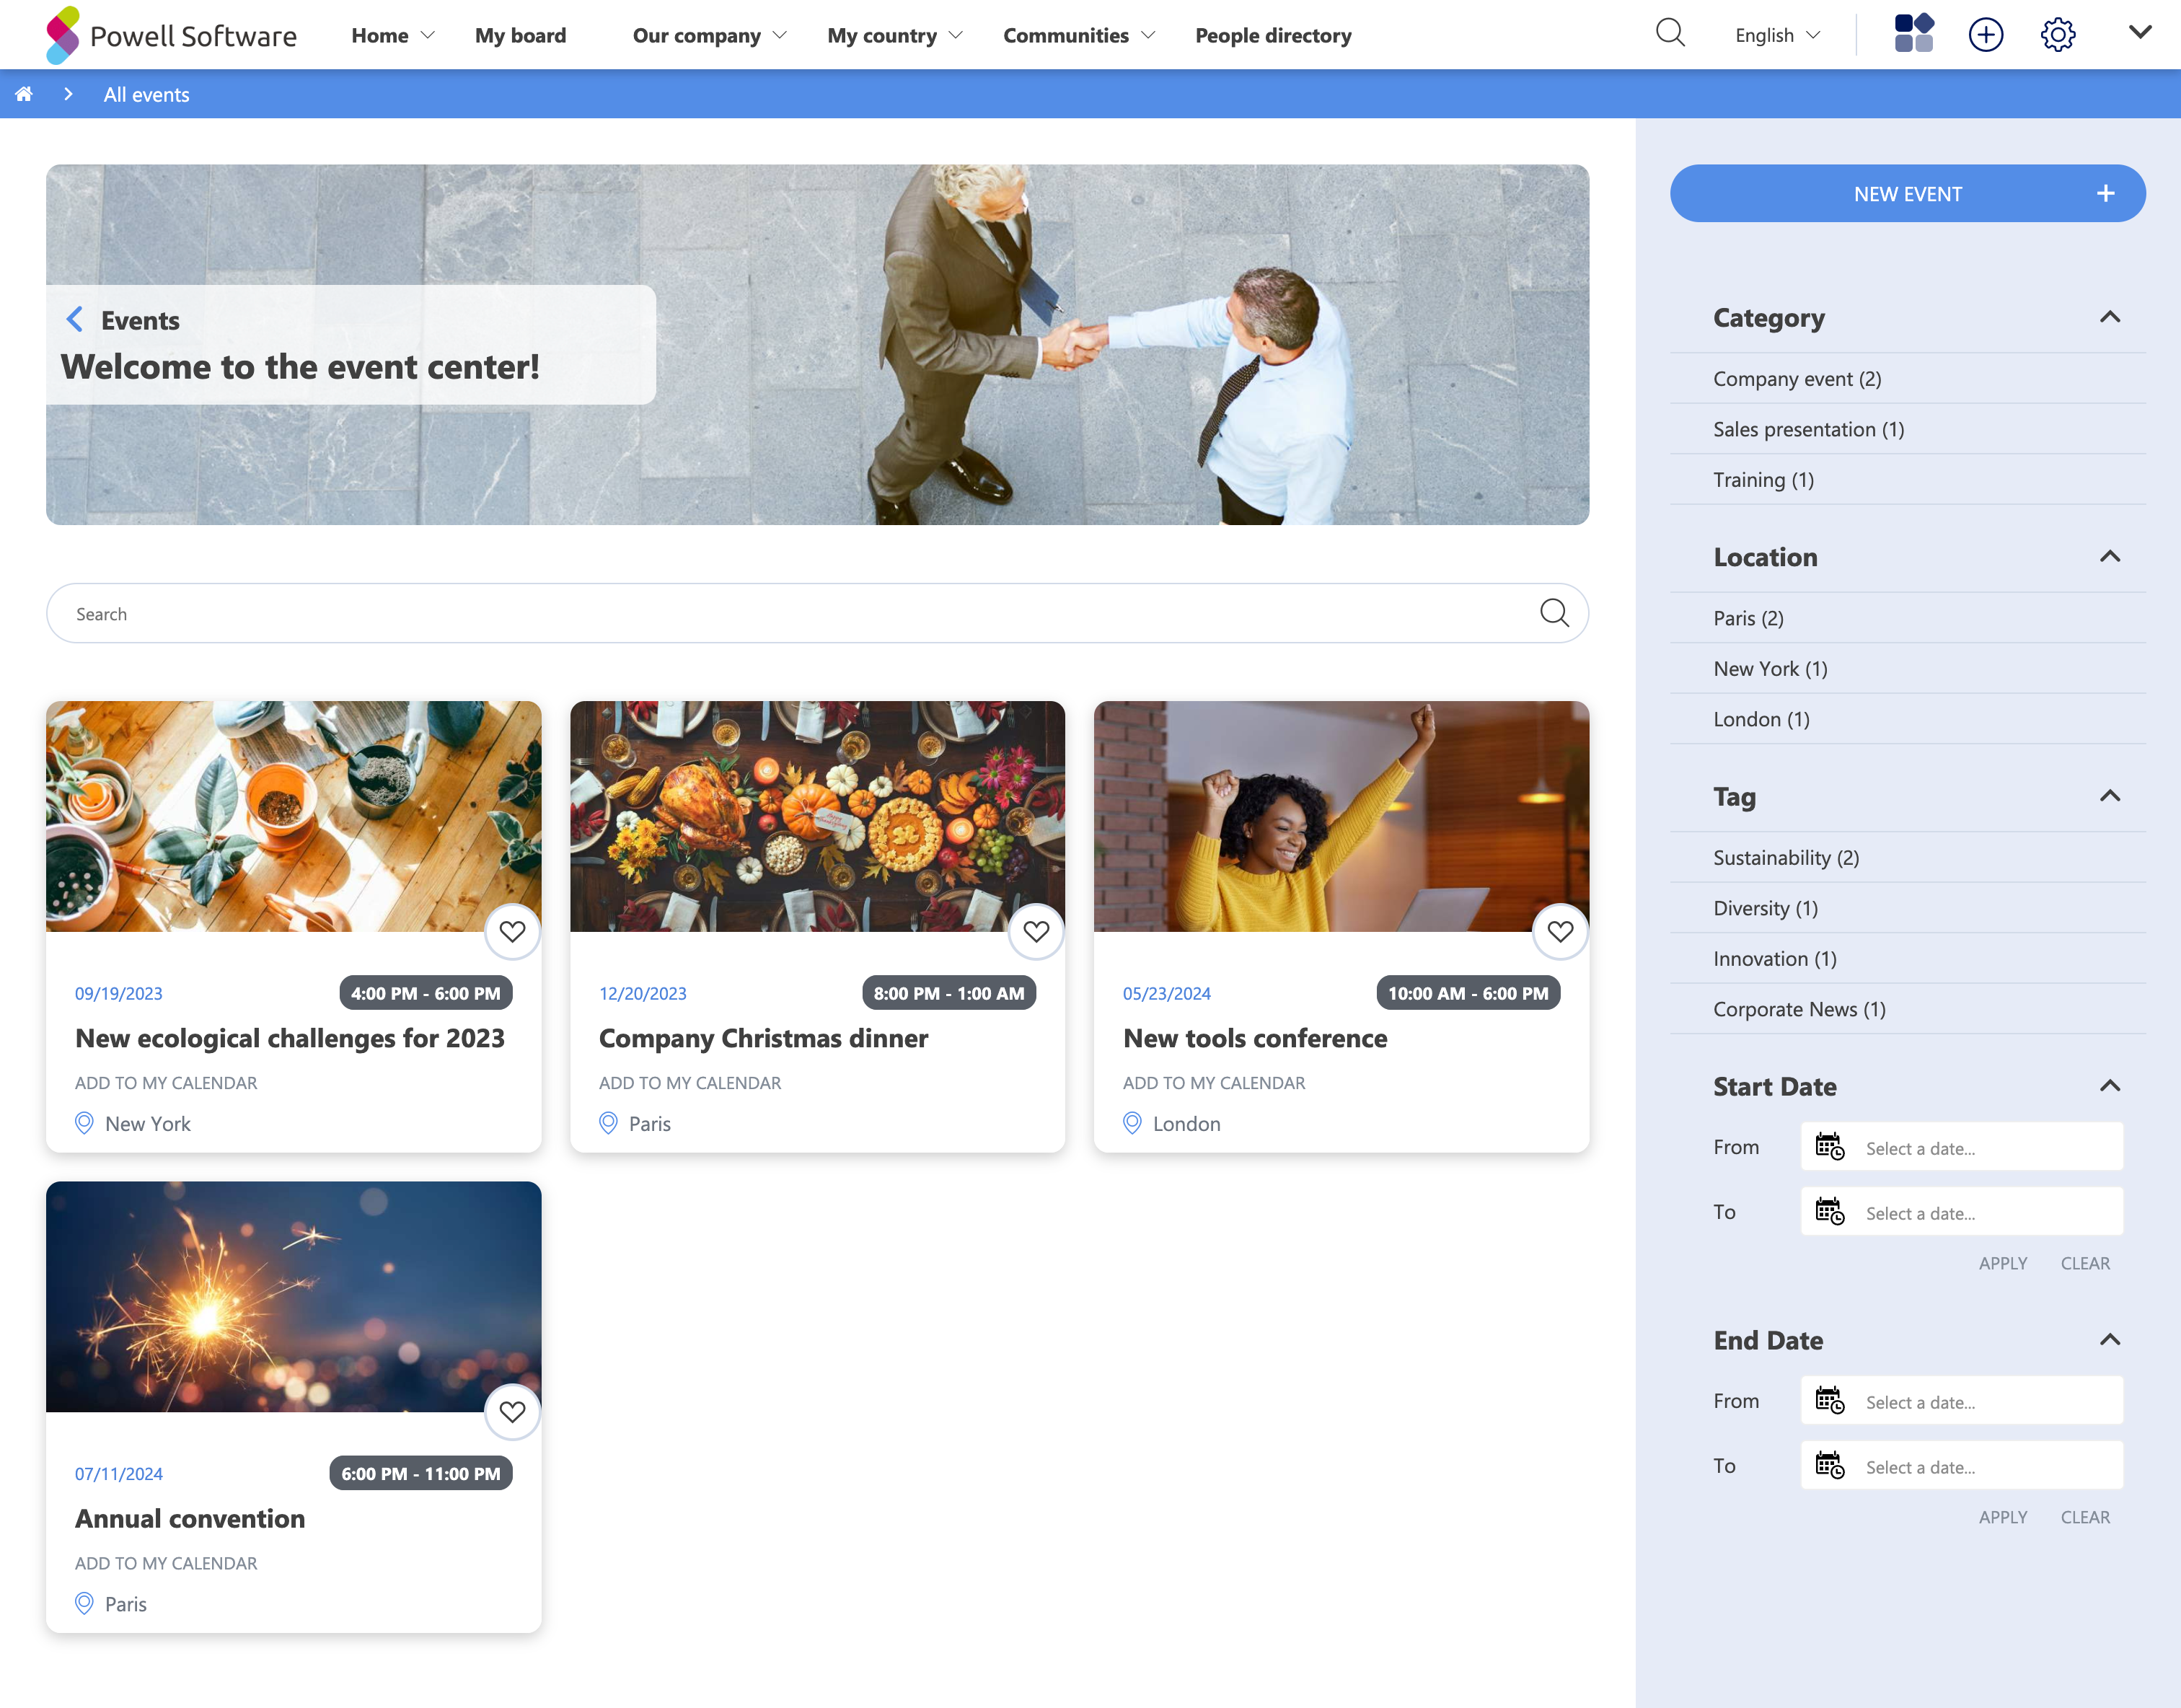Add New tools conference to my calendar
This screenshot has height=1708, width=2181.
pos(1213,1083)
